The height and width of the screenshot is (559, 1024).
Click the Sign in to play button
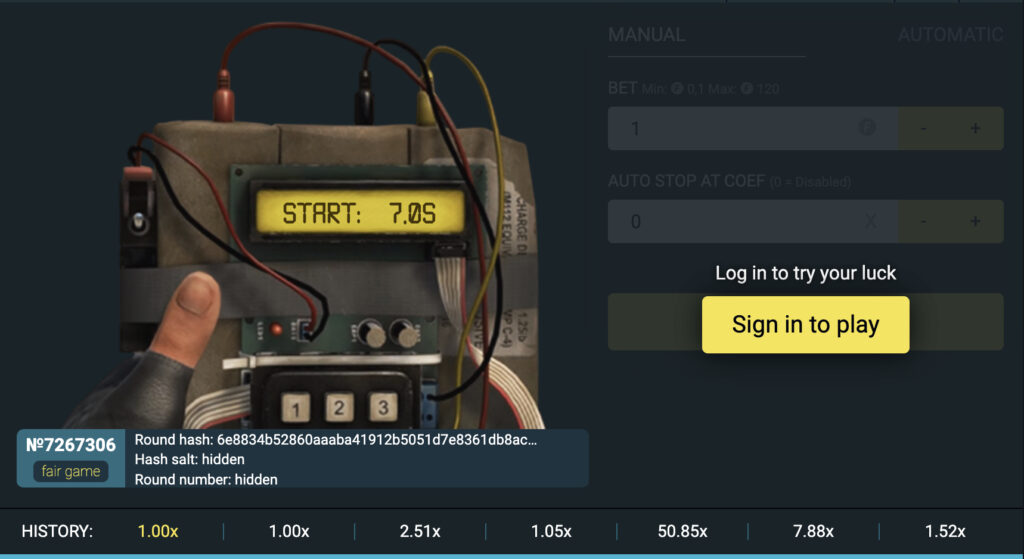click(x=805, y=325)
